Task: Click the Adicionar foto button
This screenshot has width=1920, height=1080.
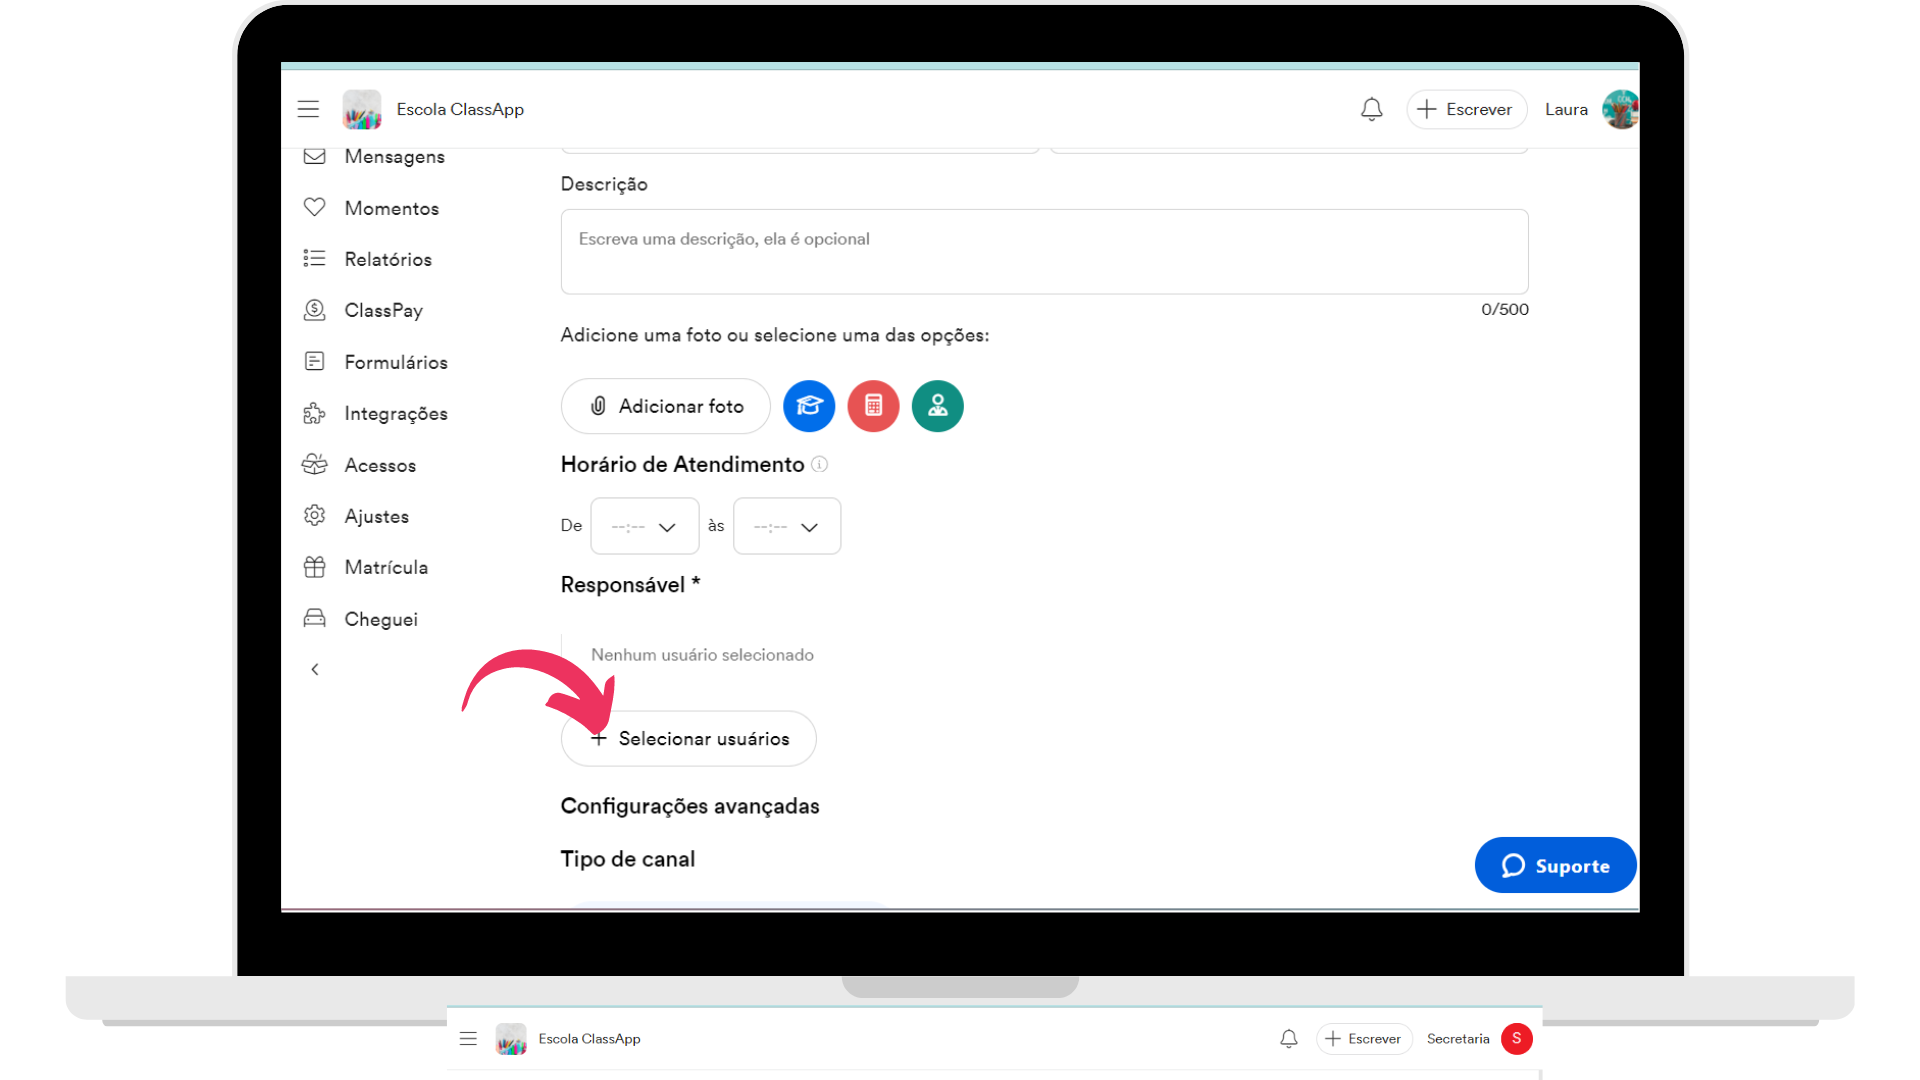Action: tap(666, 406)
